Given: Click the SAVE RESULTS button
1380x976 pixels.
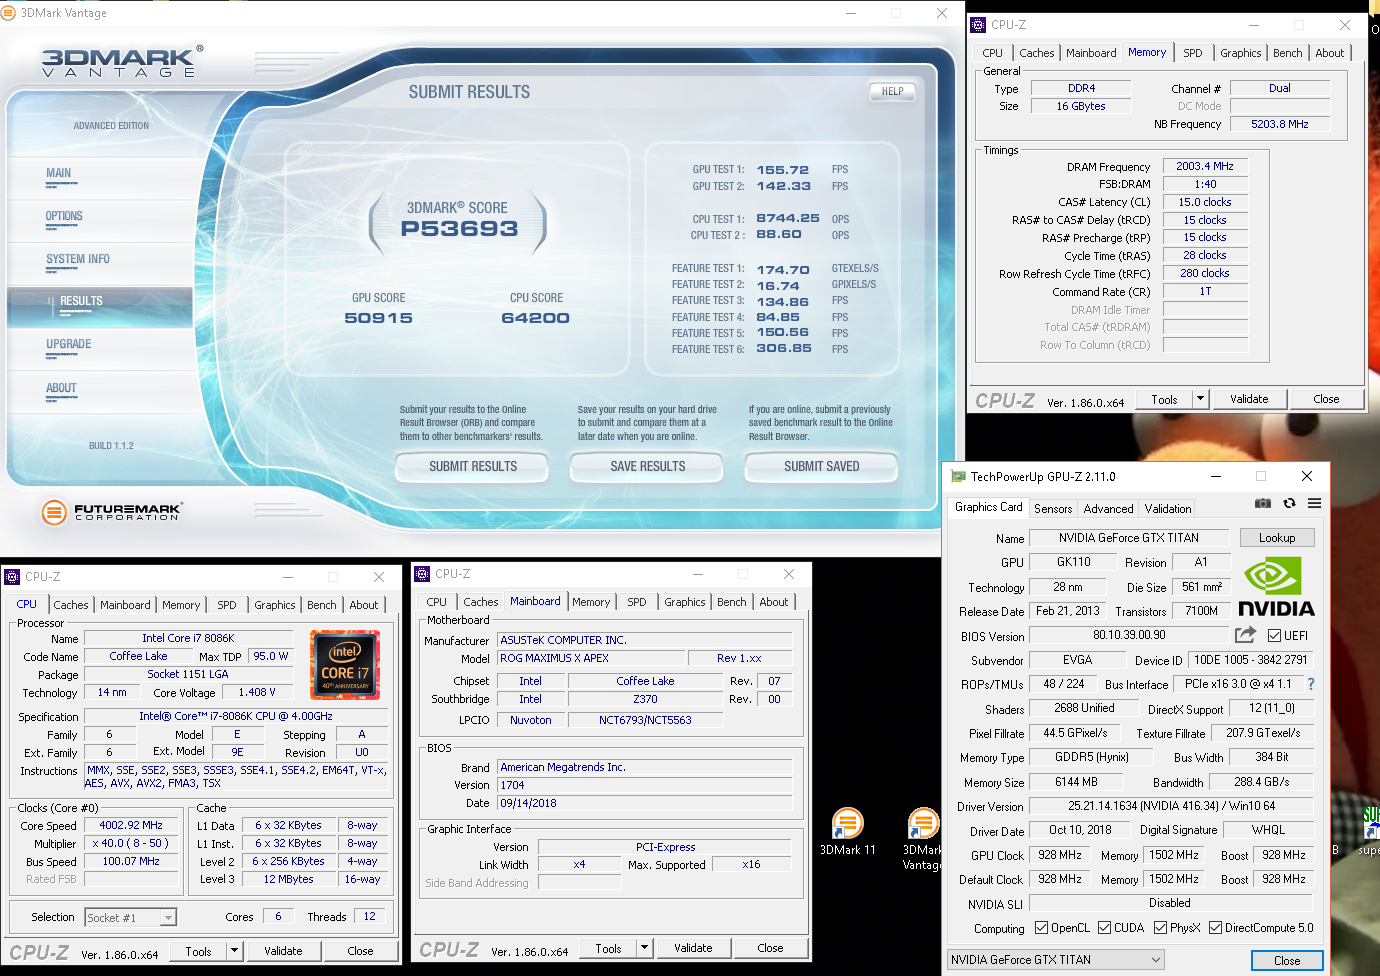Looking at the screenshot, I should pyautogui.click(x=648, y=467).
